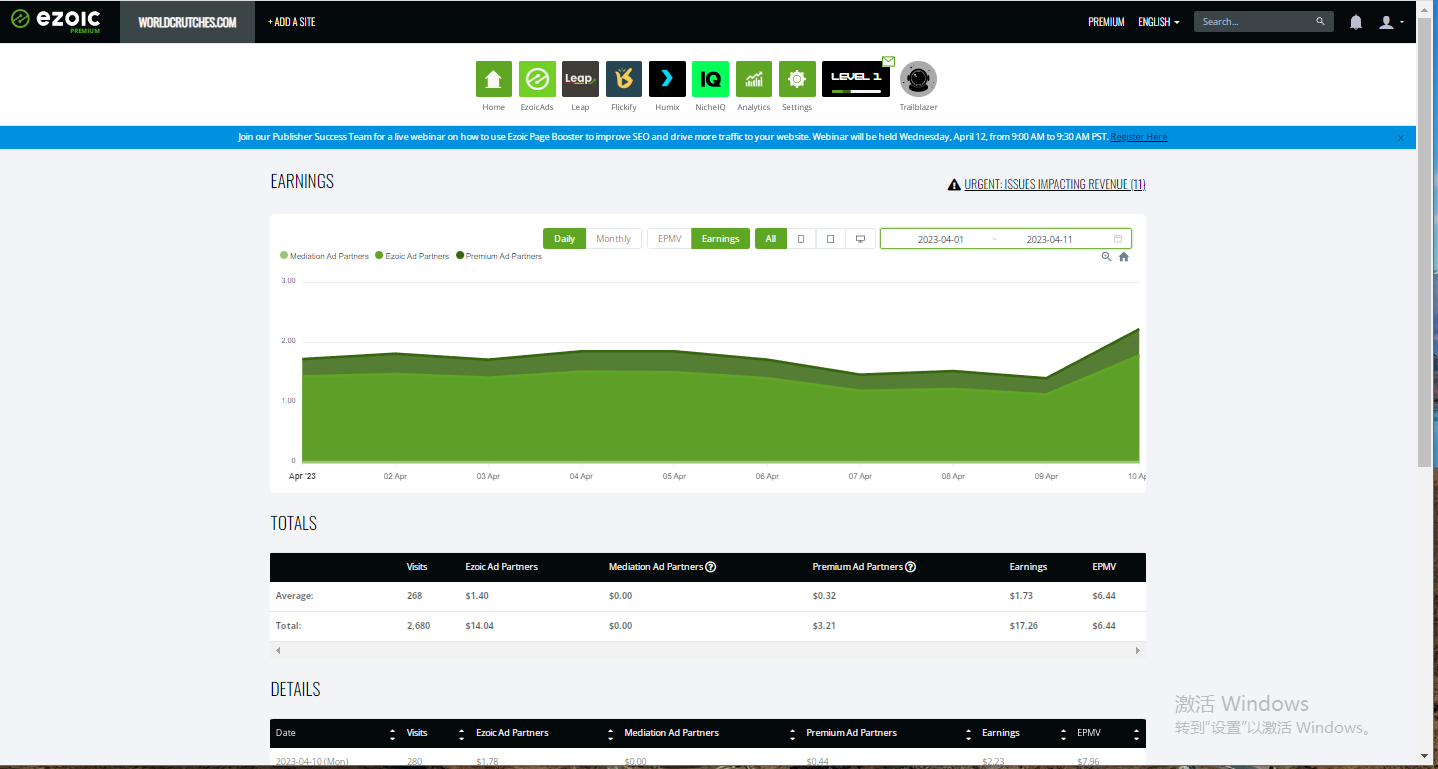
Task: Filter chart by desktop device
Action: pyautogui.click(x=860, y=239)
